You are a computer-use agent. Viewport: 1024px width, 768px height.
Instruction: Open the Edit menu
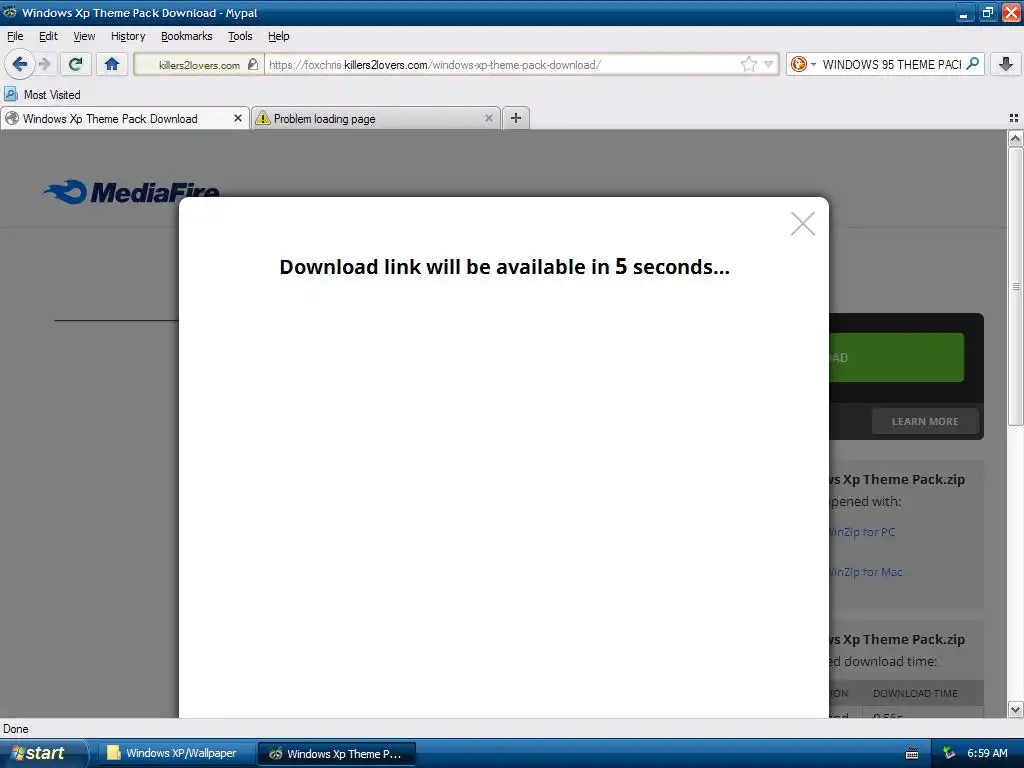click(48, 36)
